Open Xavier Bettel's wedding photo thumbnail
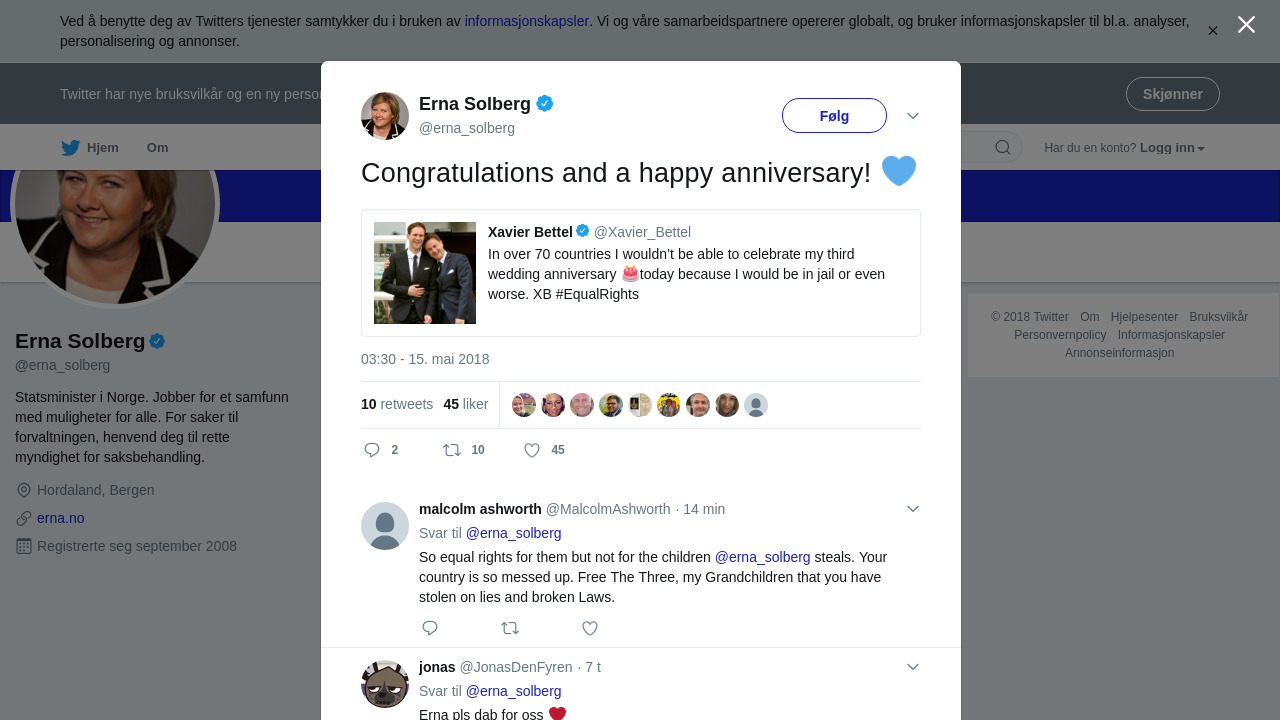The width and height of the screenshot is (1280, 720). (x=425, y=273)
